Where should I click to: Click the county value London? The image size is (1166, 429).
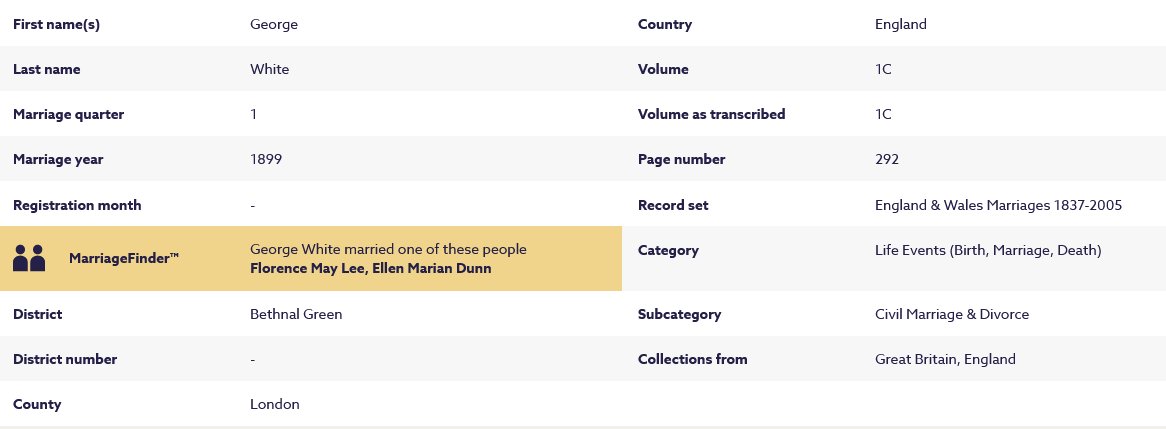(275, 404)
